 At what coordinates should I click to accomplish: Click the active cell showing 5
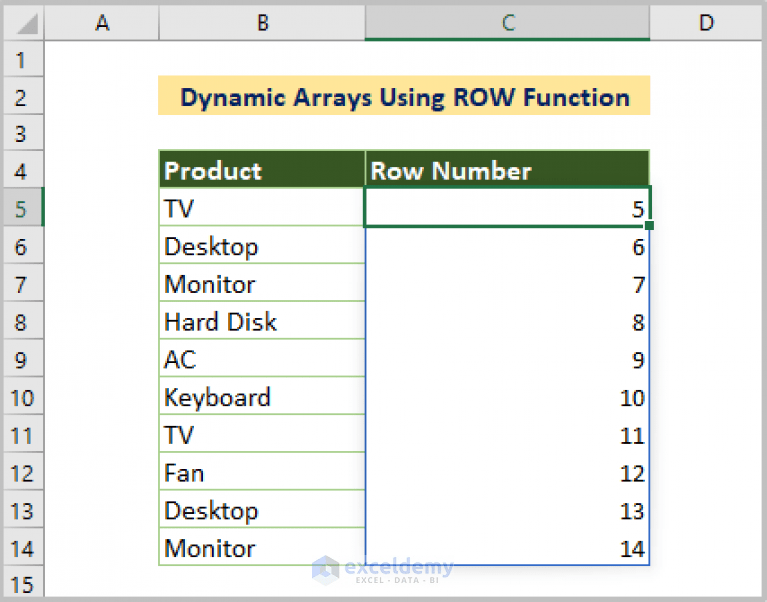click(507, 207)
